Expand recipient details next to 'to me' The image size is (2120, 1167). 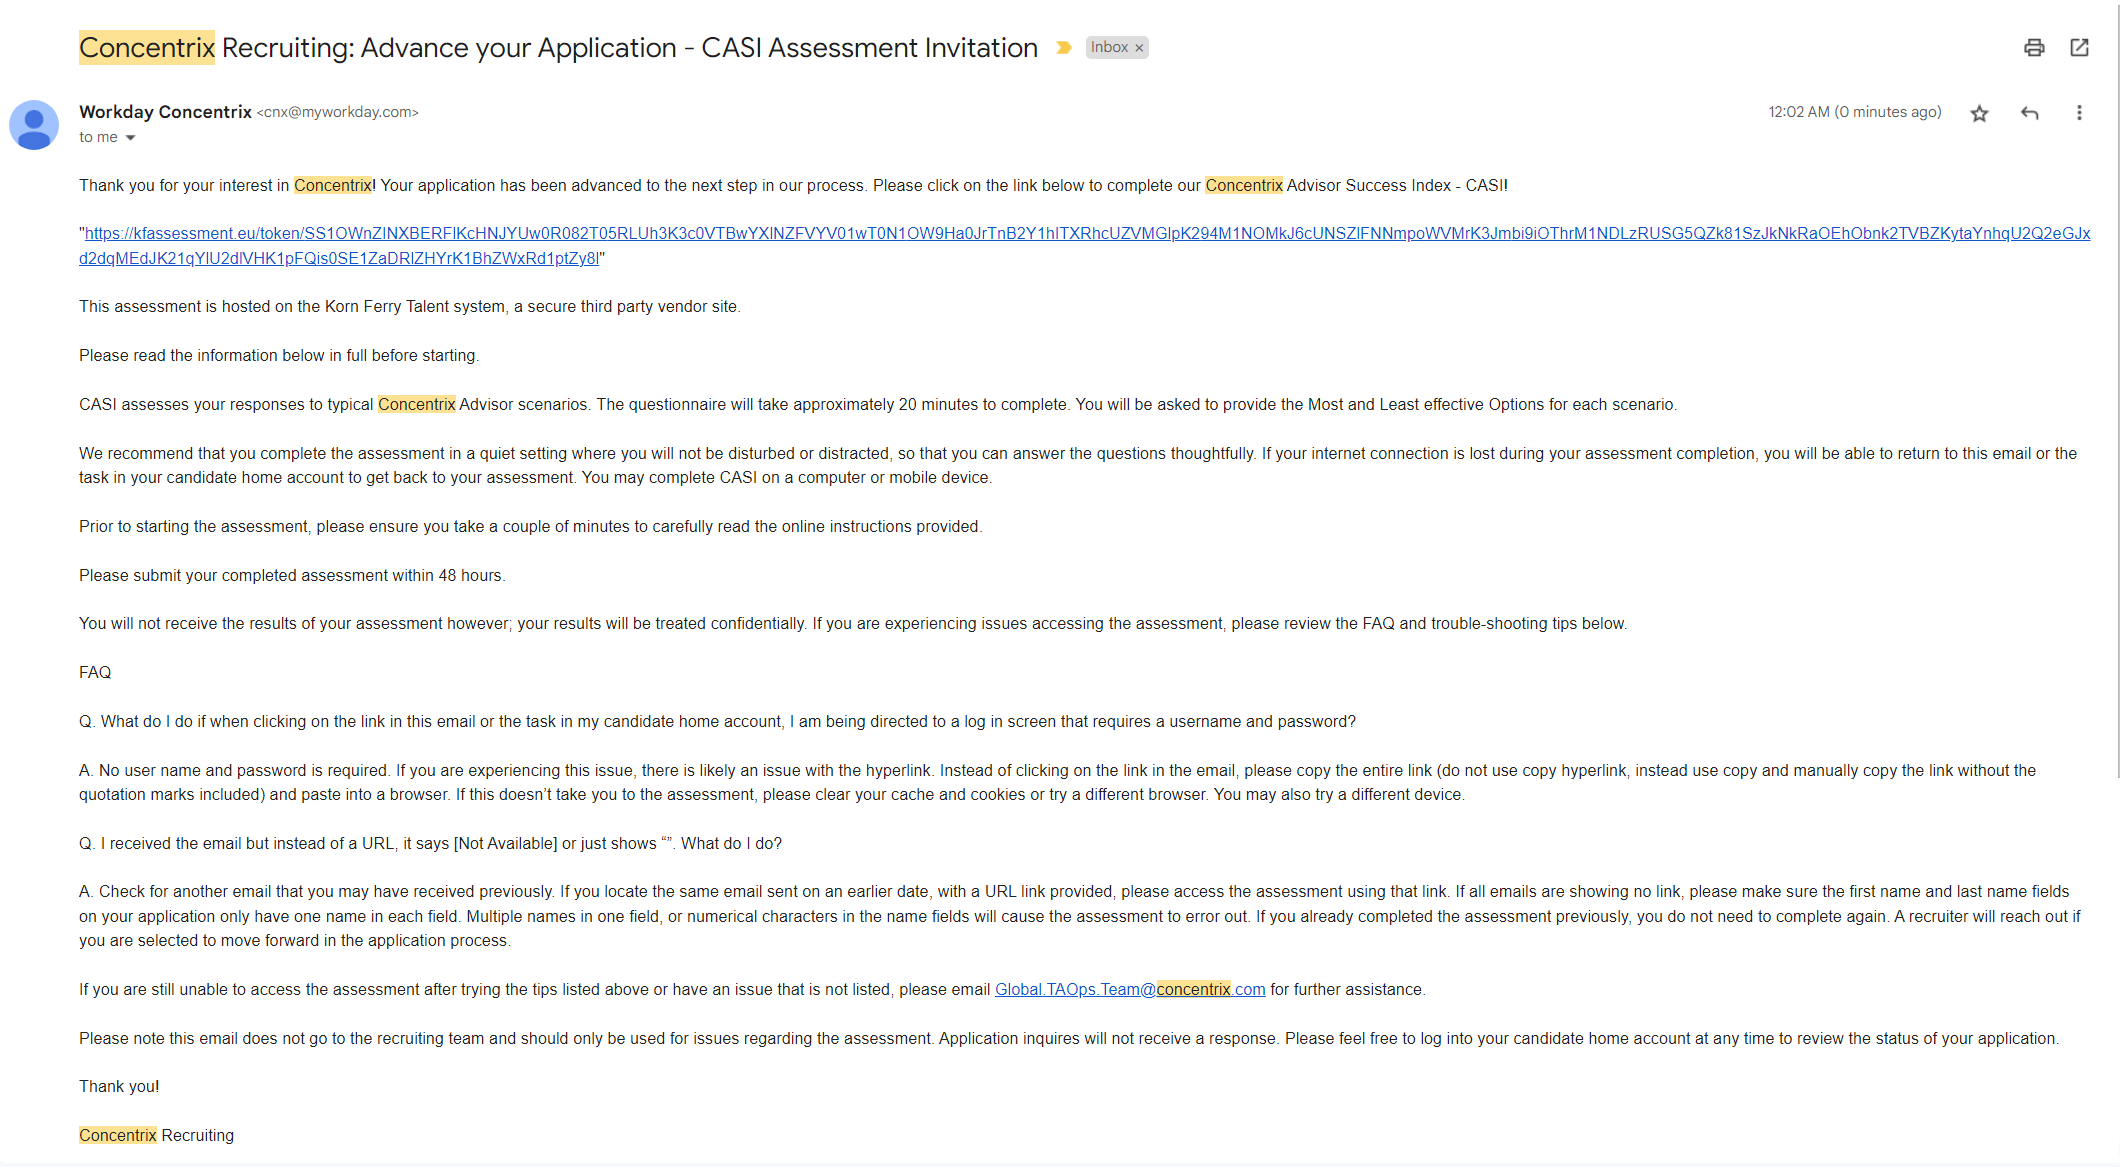(x=130, y=138)
